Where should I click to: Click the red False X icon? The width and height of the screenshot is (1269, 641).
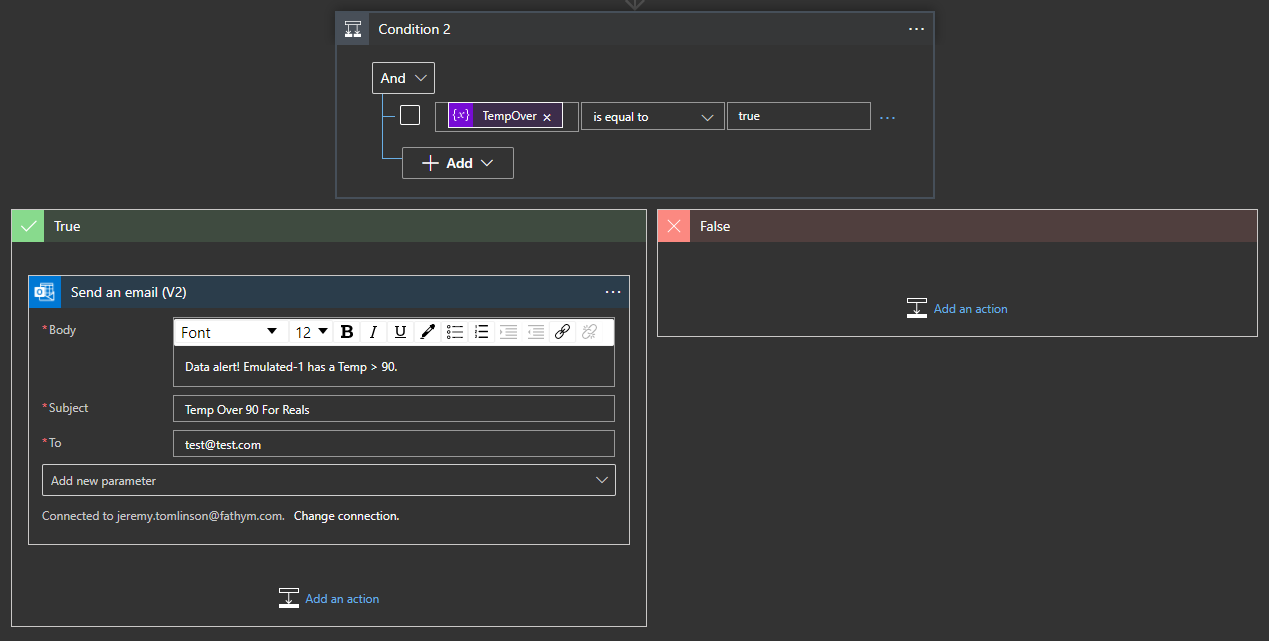coord(674,226)
